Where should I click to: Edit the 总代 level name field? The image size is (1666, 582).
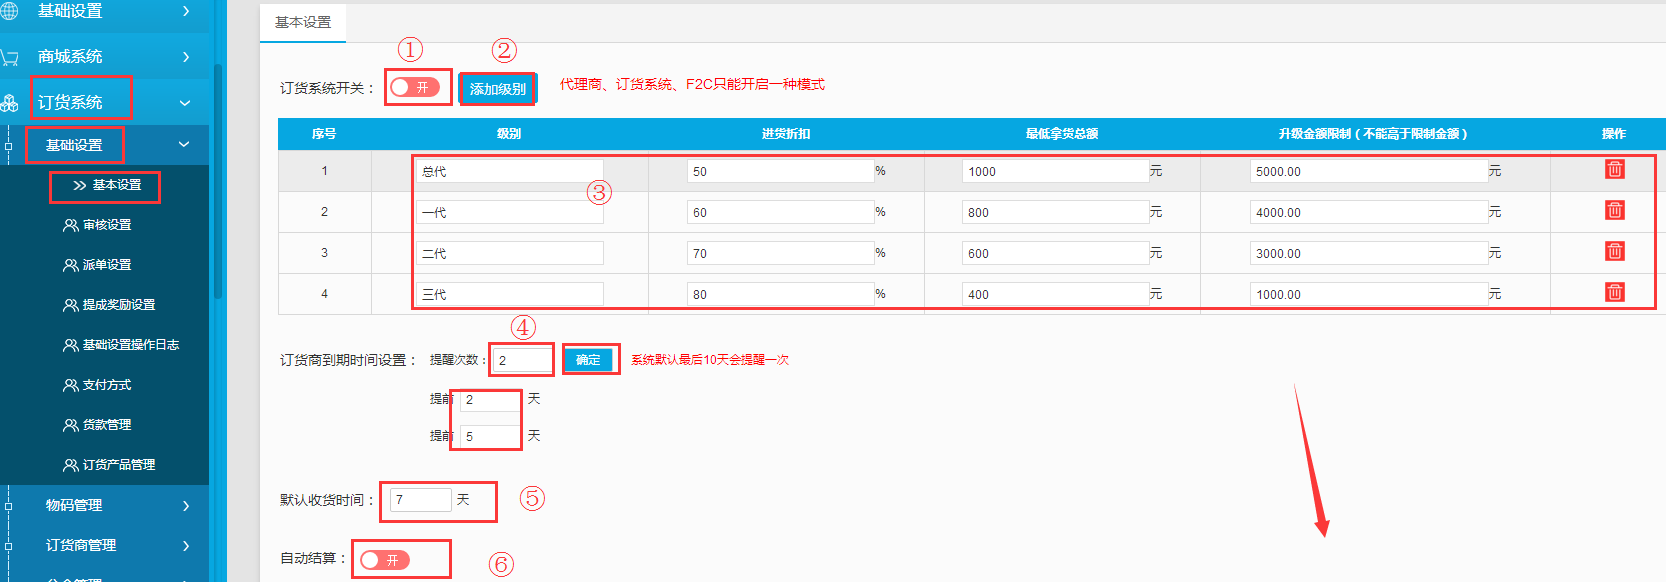click(x=510, y=171)
